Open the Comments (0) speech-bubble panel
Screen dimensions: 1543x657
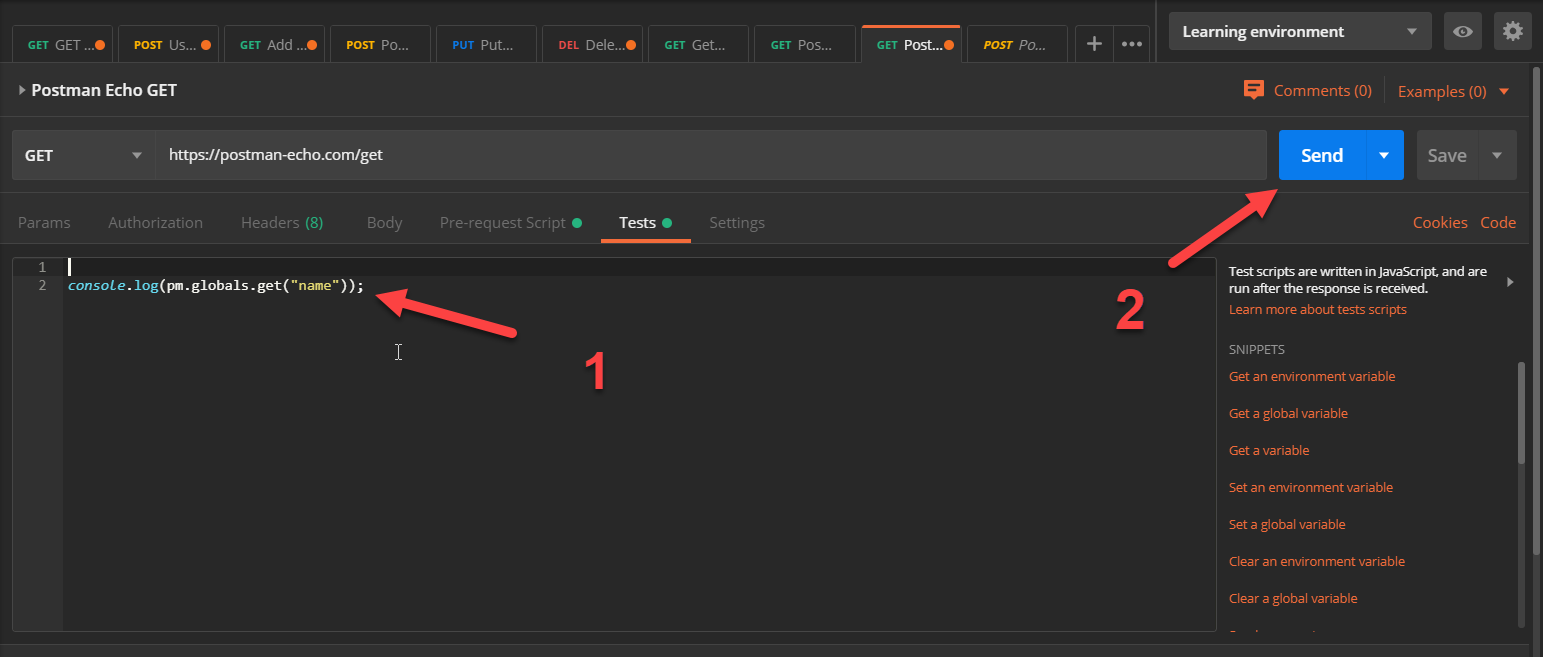[1307, 91]
